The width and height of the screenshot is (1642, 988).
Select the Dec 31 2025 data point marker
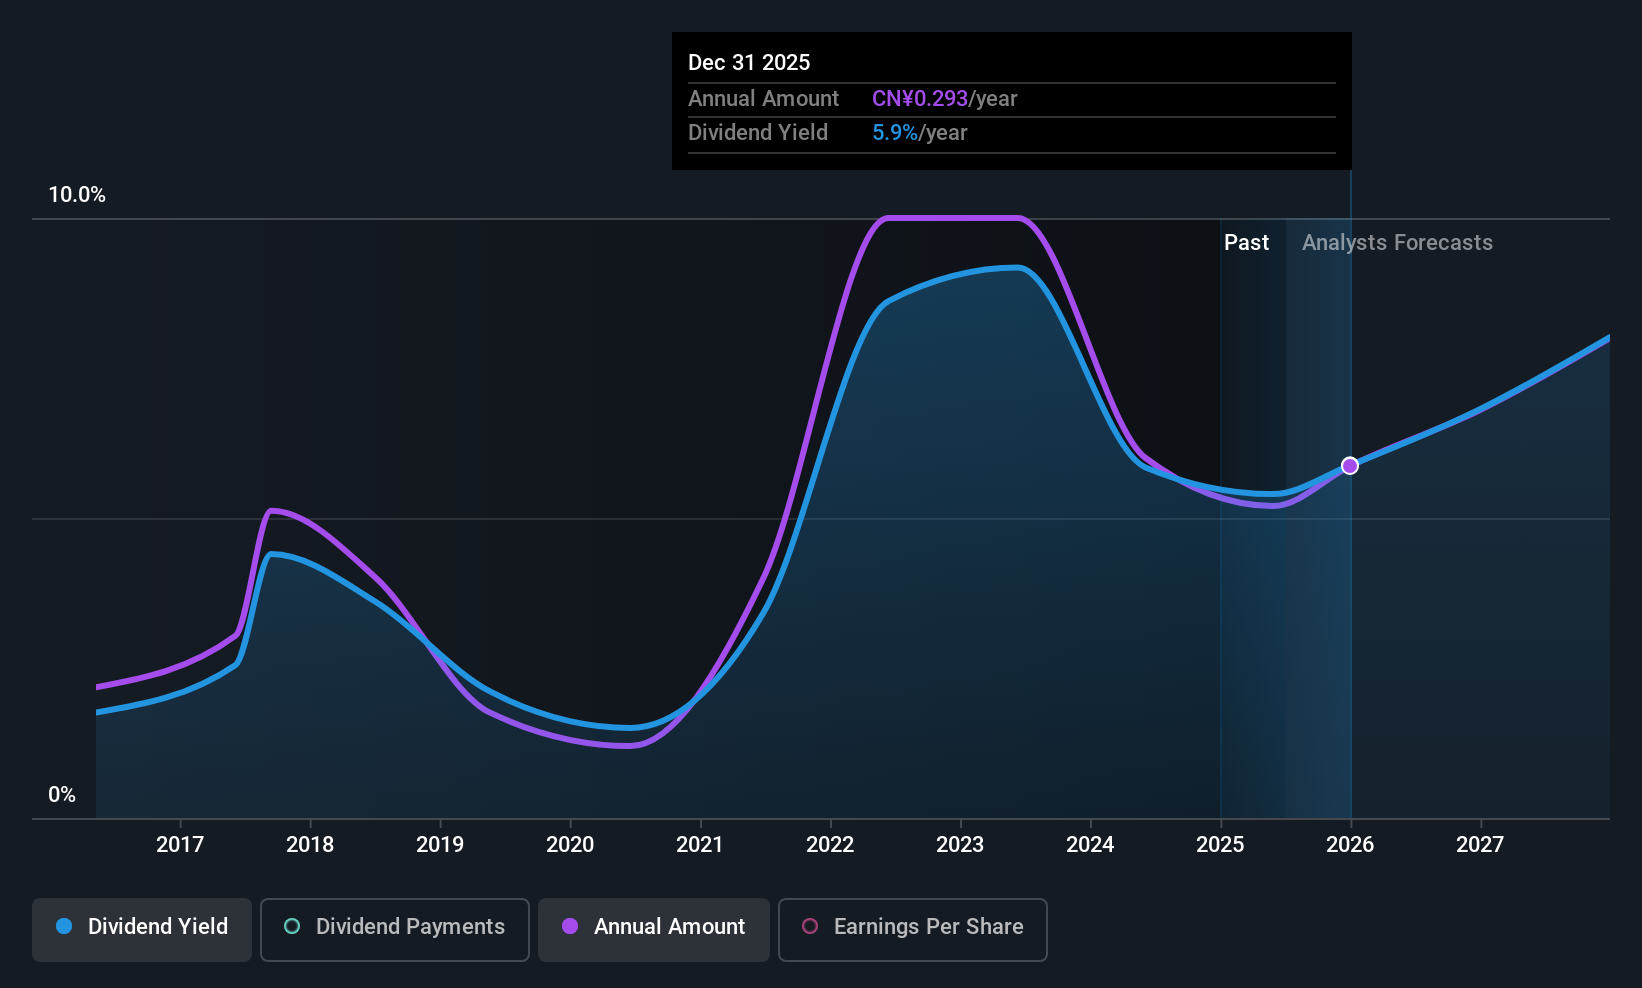click(1350, 465)
